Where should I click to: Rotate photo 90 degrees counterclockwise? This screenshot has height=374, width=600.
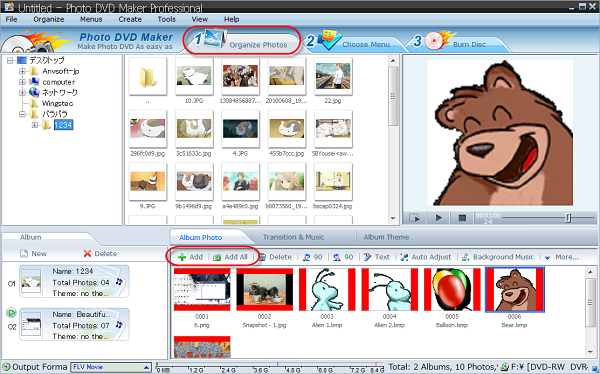click(x=312, y=257)
